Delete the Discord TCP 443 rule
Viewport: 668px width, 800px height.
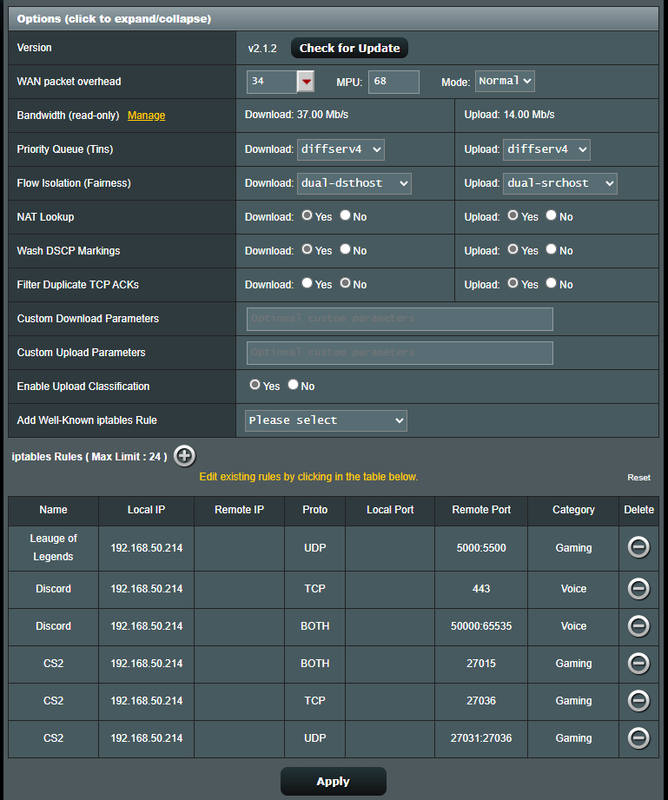[638, 589]
